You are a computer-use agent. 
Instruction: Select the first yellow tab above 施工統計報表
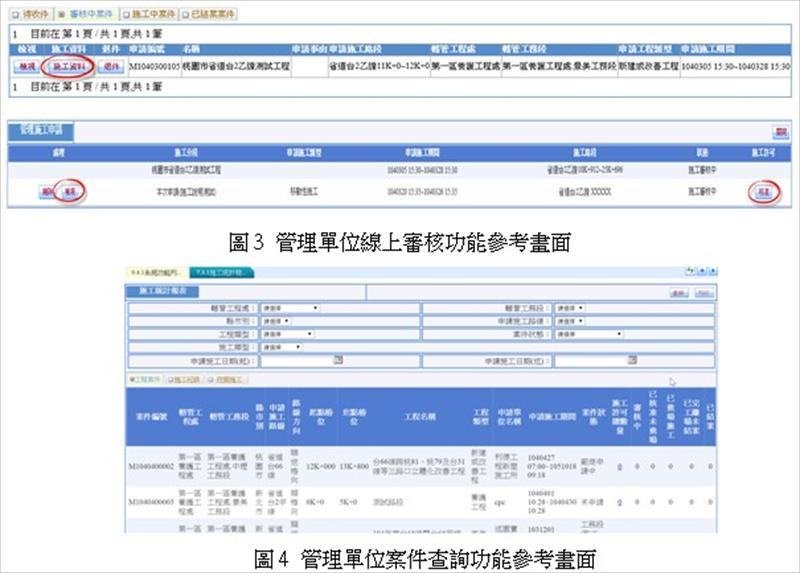click(157, 273)
